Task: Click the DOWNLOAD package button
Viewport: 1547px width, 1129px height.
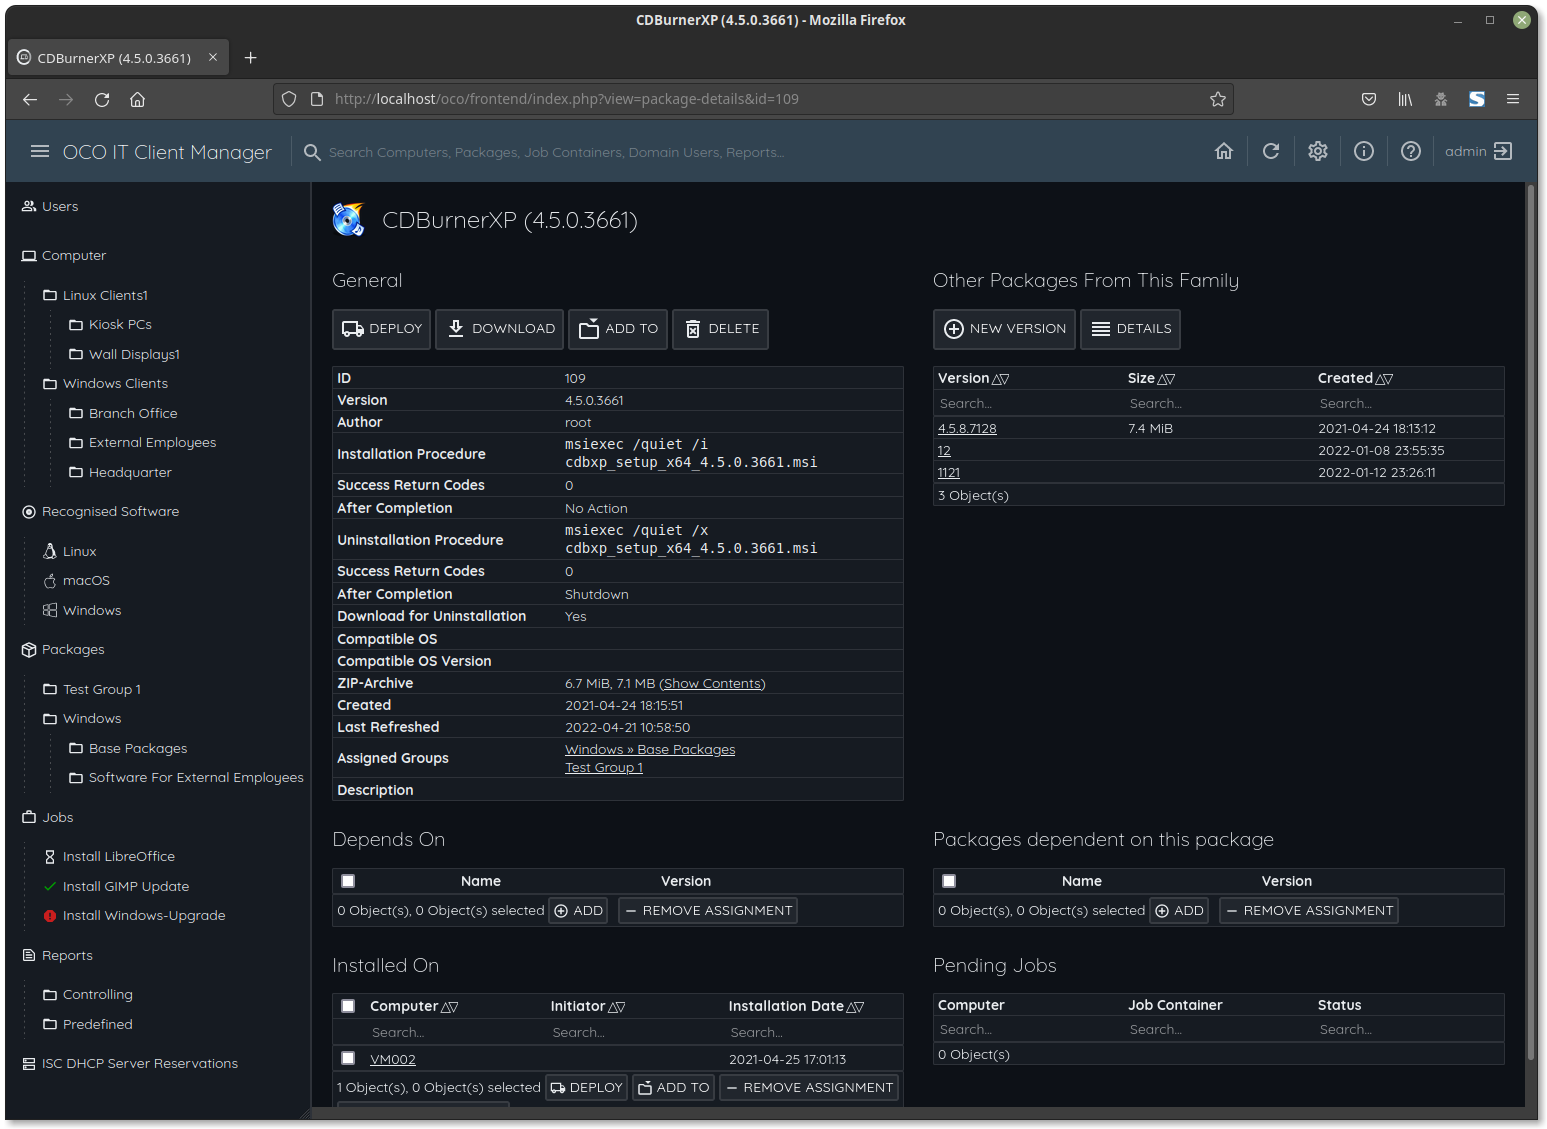Action: coord(499,329)
